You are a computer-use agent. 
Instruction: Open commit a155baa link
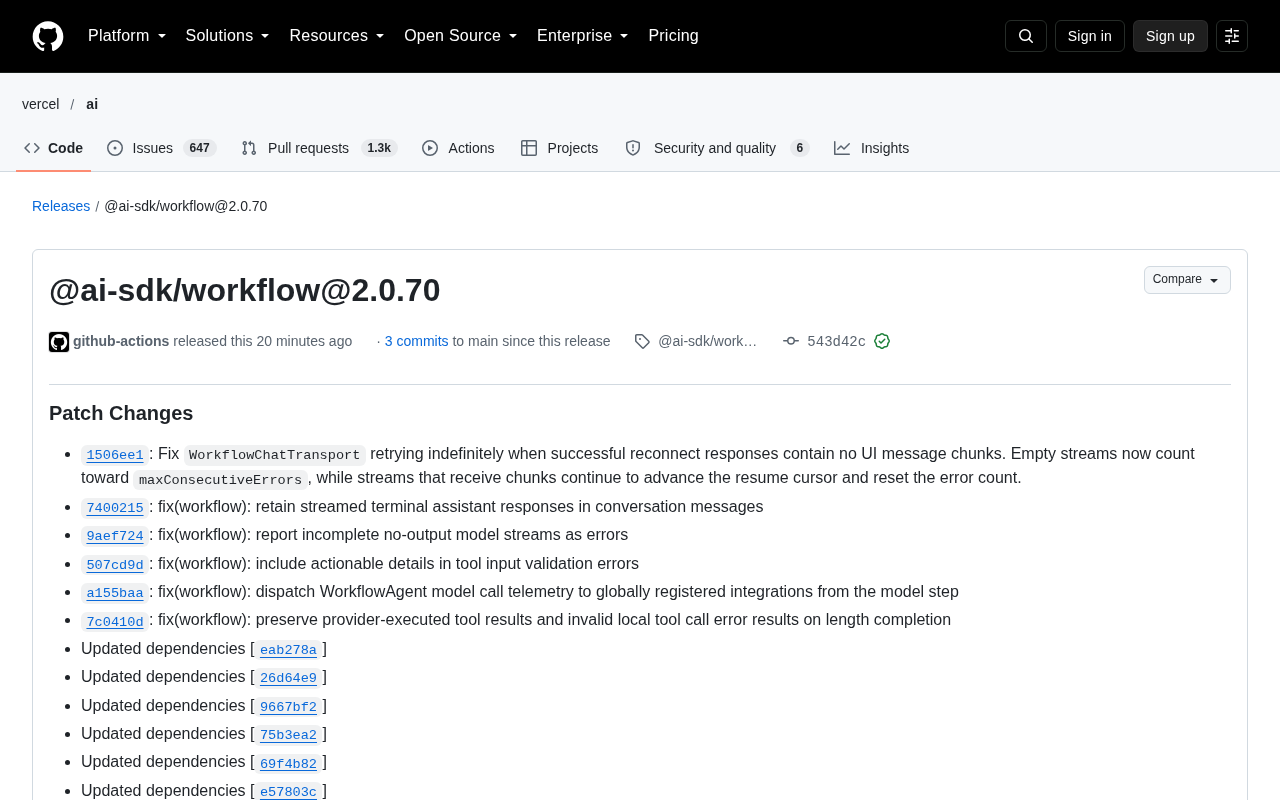115,593
